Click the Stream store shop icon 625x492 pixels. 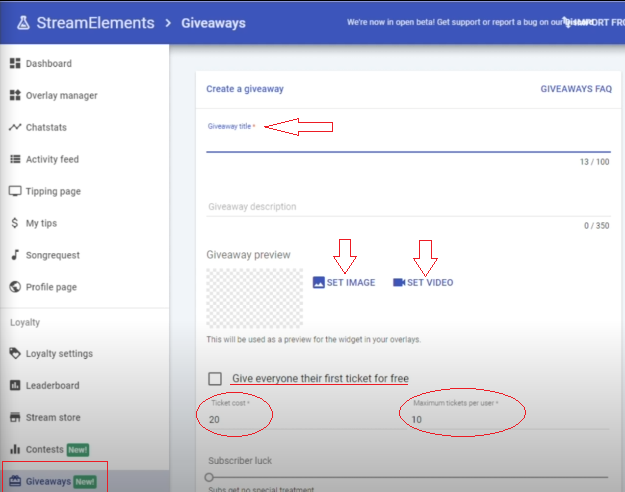pyautogui.click(x=15, y=417)
